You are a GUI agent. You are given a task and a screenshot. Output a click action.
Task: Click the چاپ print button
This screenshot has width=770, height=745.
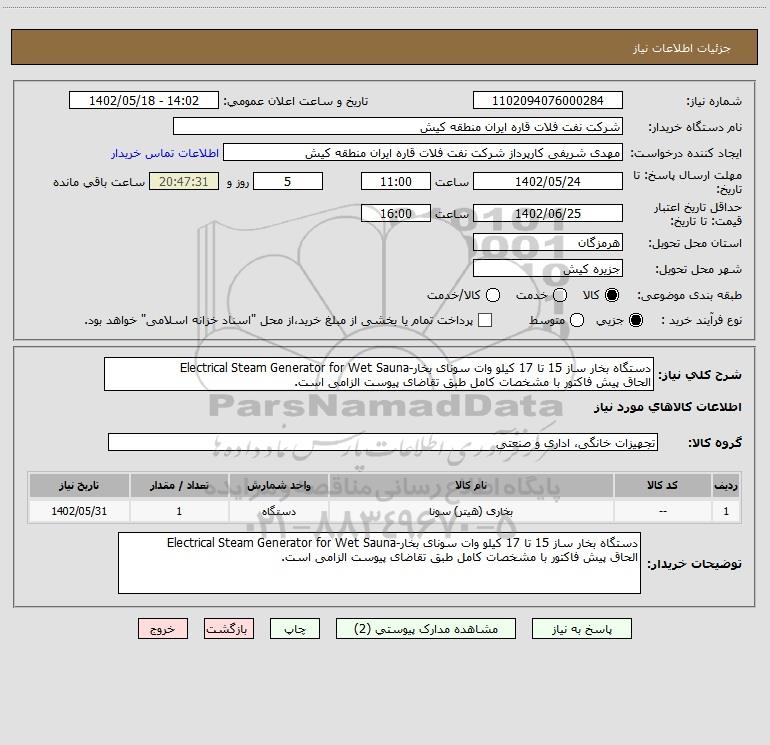click(x=295, y=629)
